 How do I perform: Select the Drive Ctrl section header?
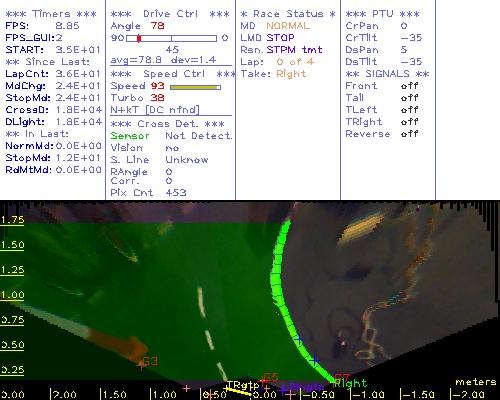pyautogui.click(x=170, y=14)
